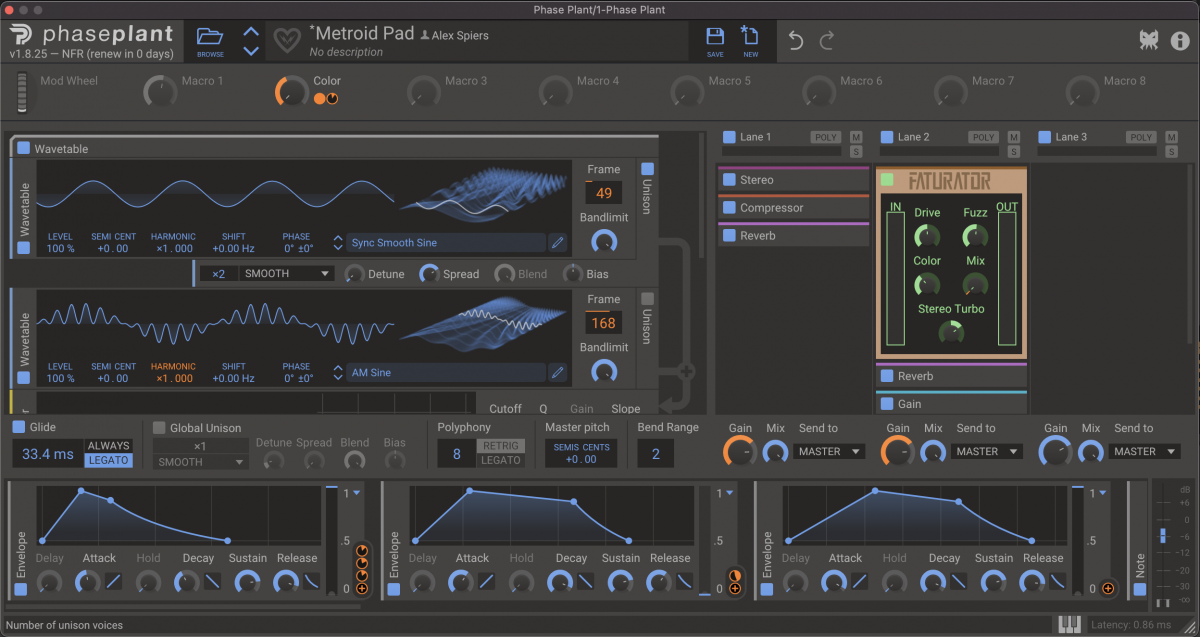The width and height of the screenshot is (1200, 637).
Task: Load the previous preset with the up chevron
Action: (x=251, y=32)
